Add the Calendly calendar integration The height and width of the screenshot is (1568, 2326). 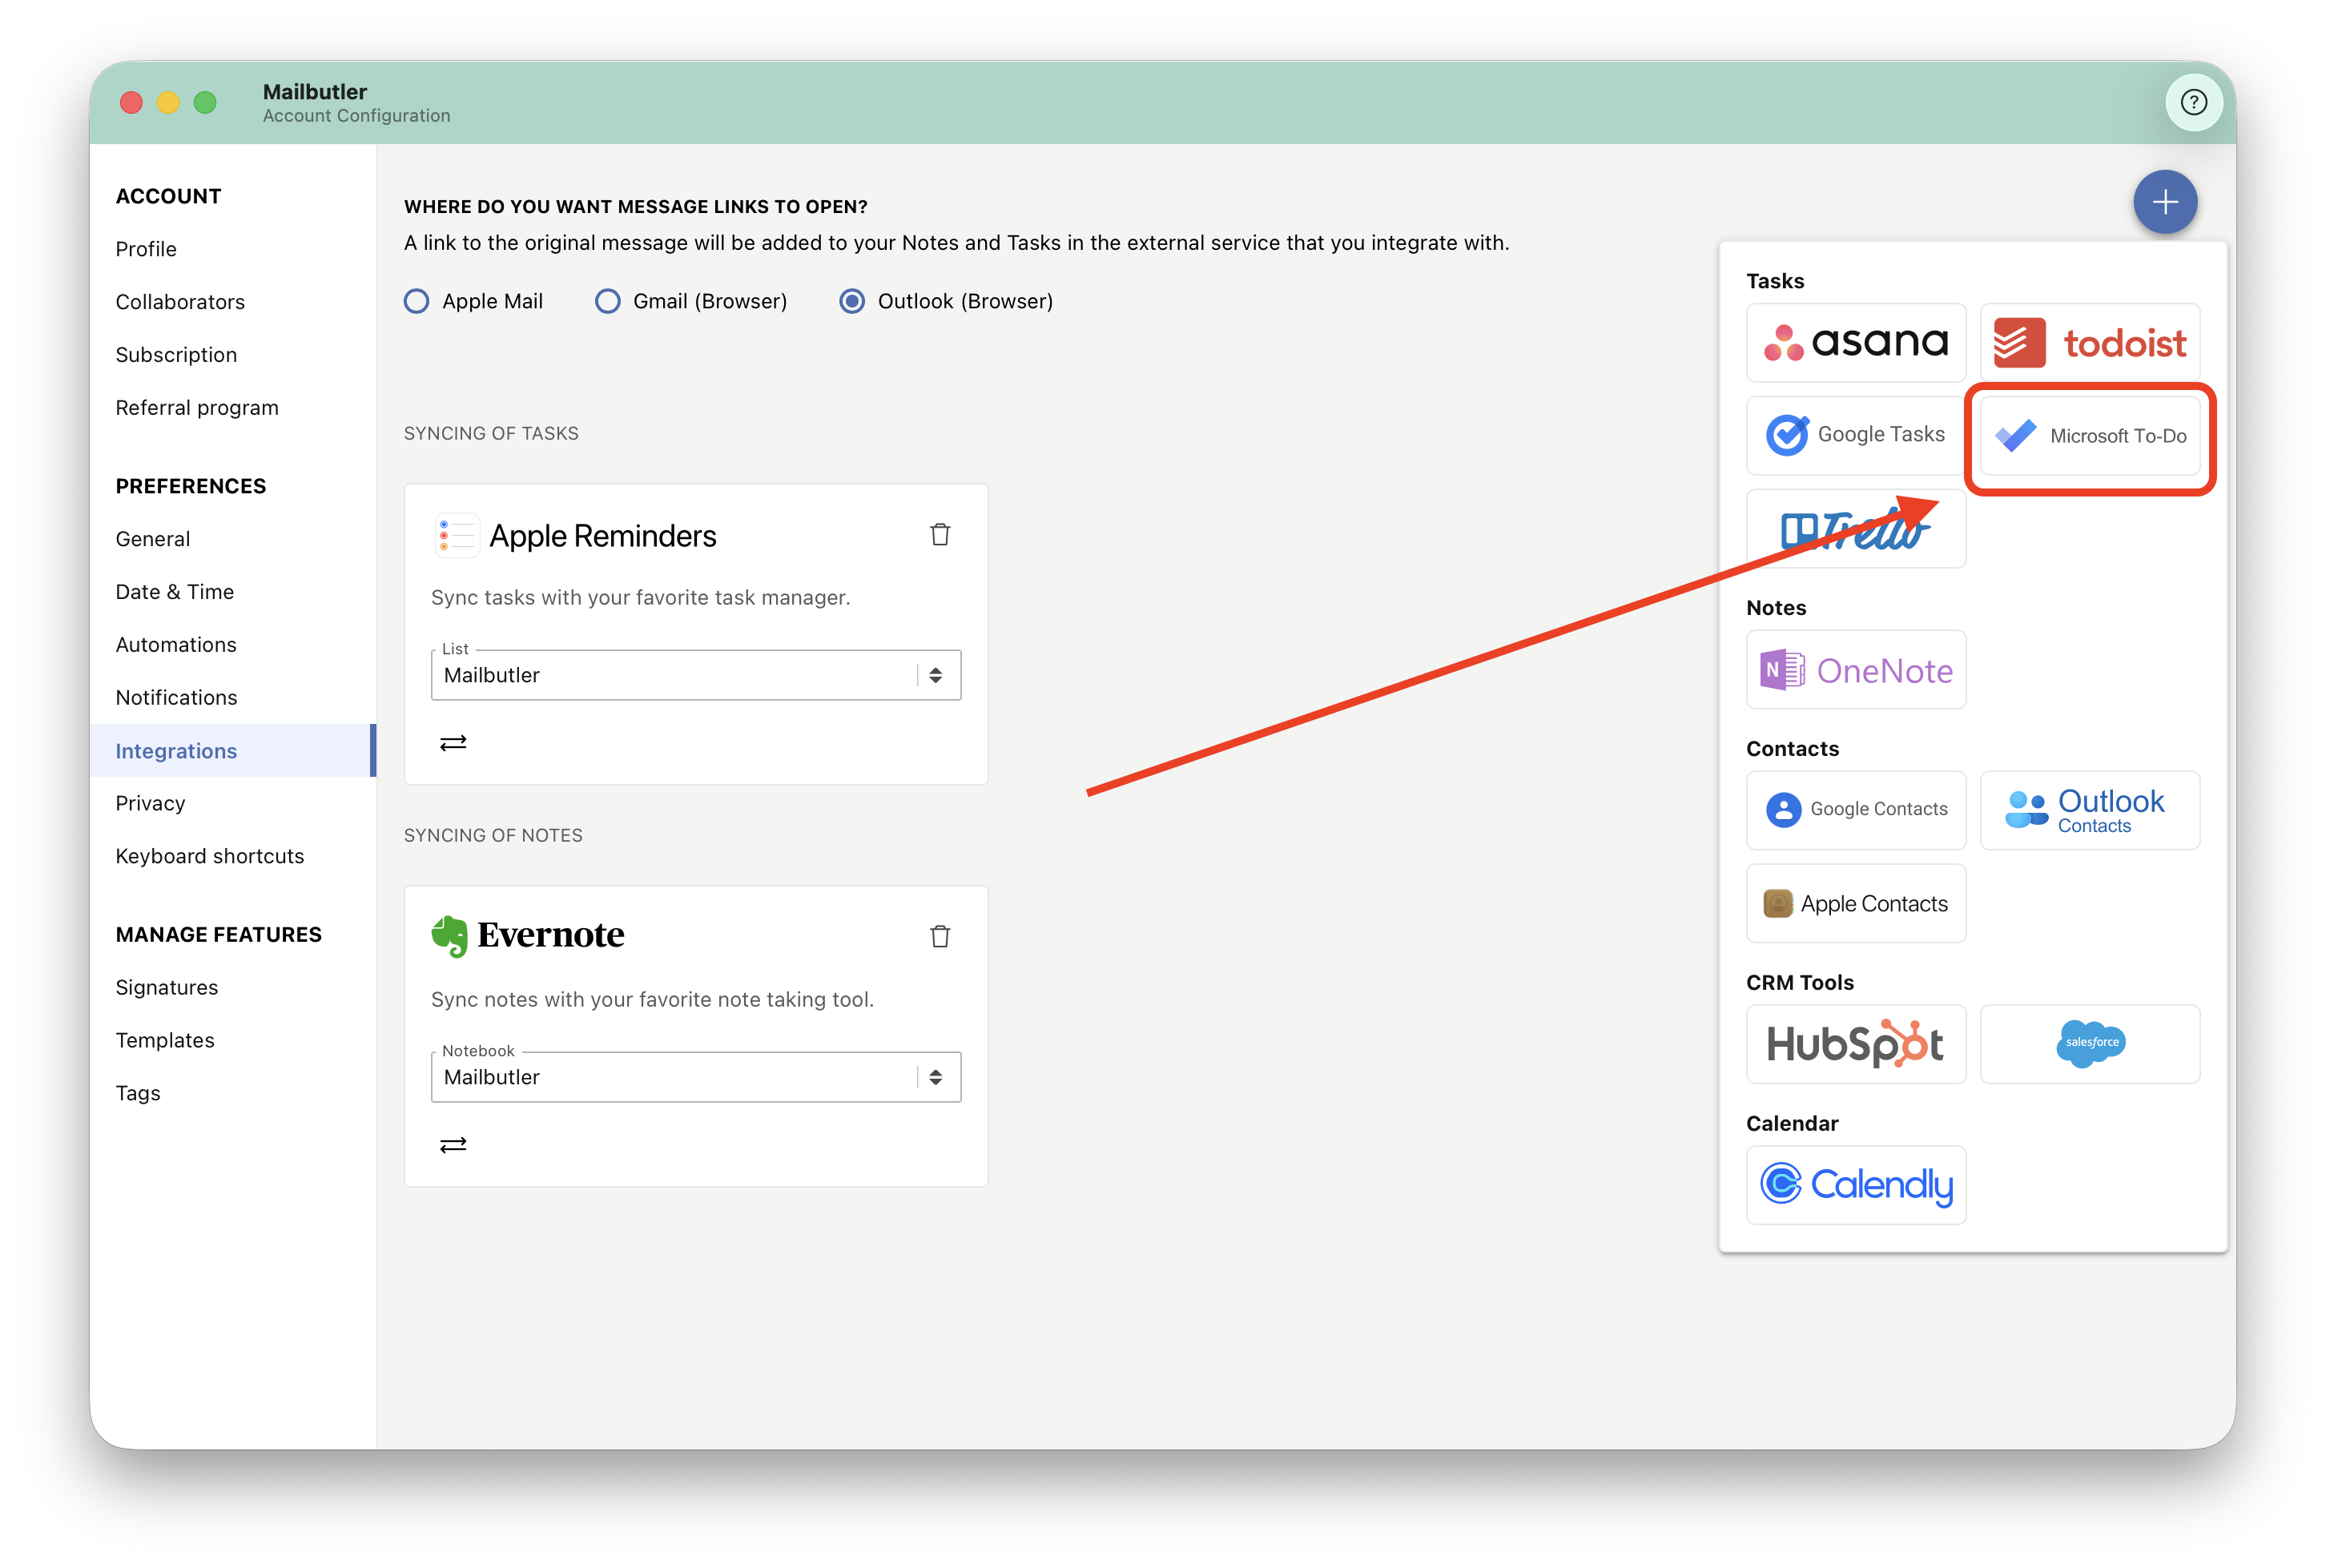pyautogui.click(x=1855, y=1185)
